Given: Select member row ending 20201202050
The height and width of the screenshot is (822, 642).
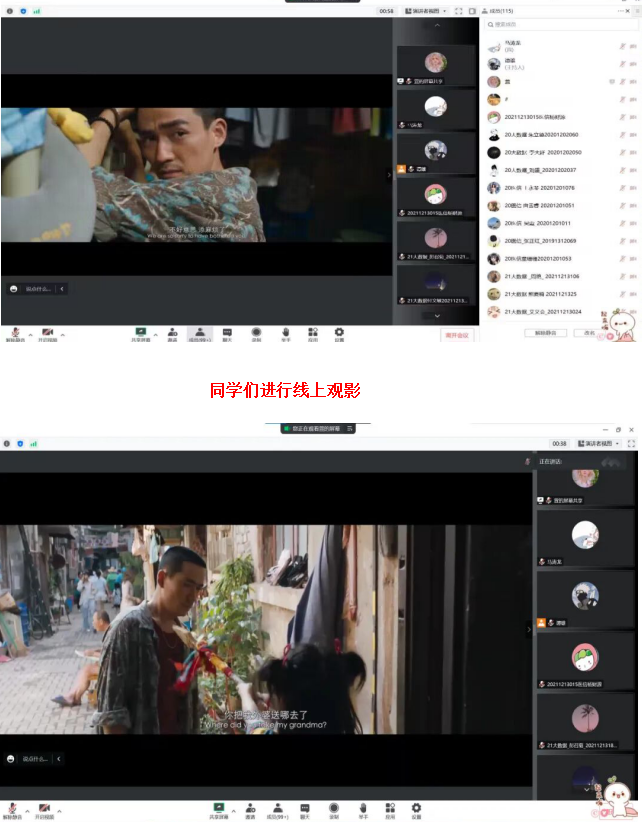Looking at the screenshot, I should pos(561,153).
